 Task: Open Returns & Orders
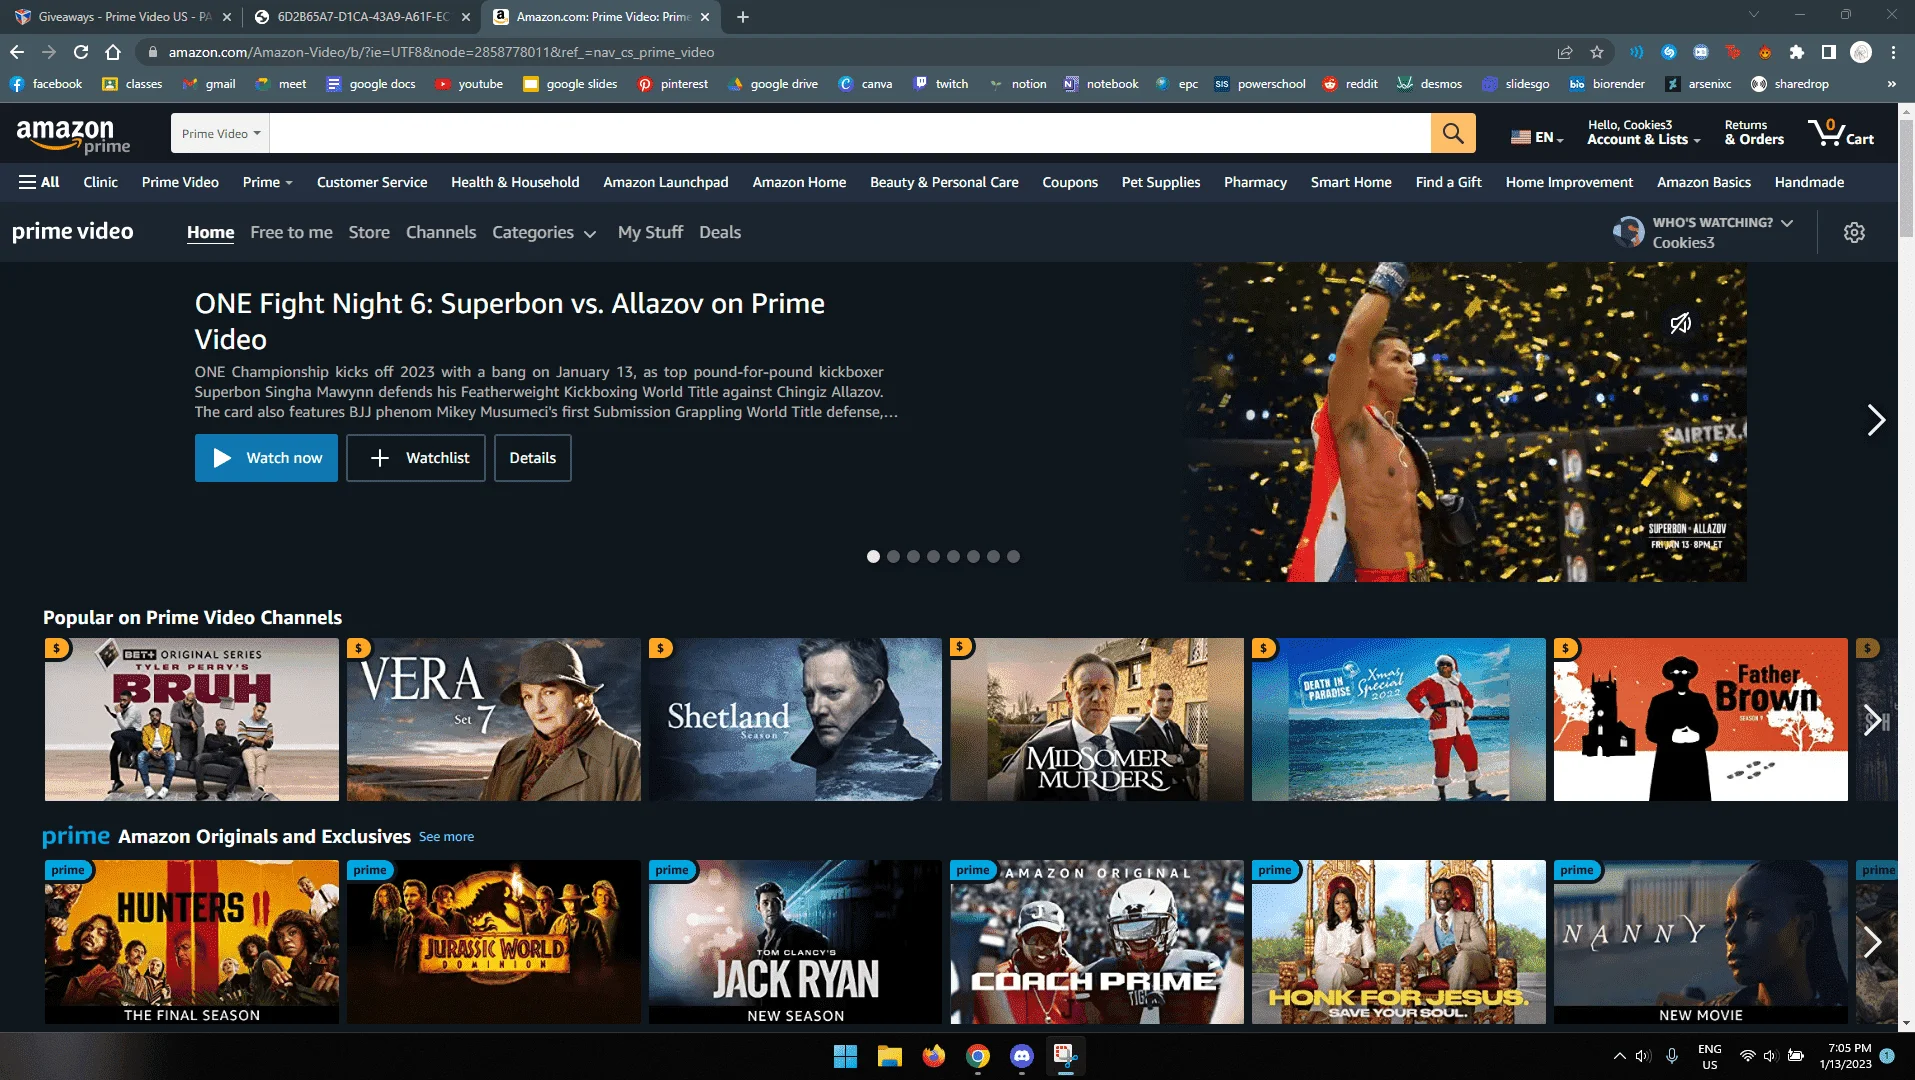(x=1754, y=133)
